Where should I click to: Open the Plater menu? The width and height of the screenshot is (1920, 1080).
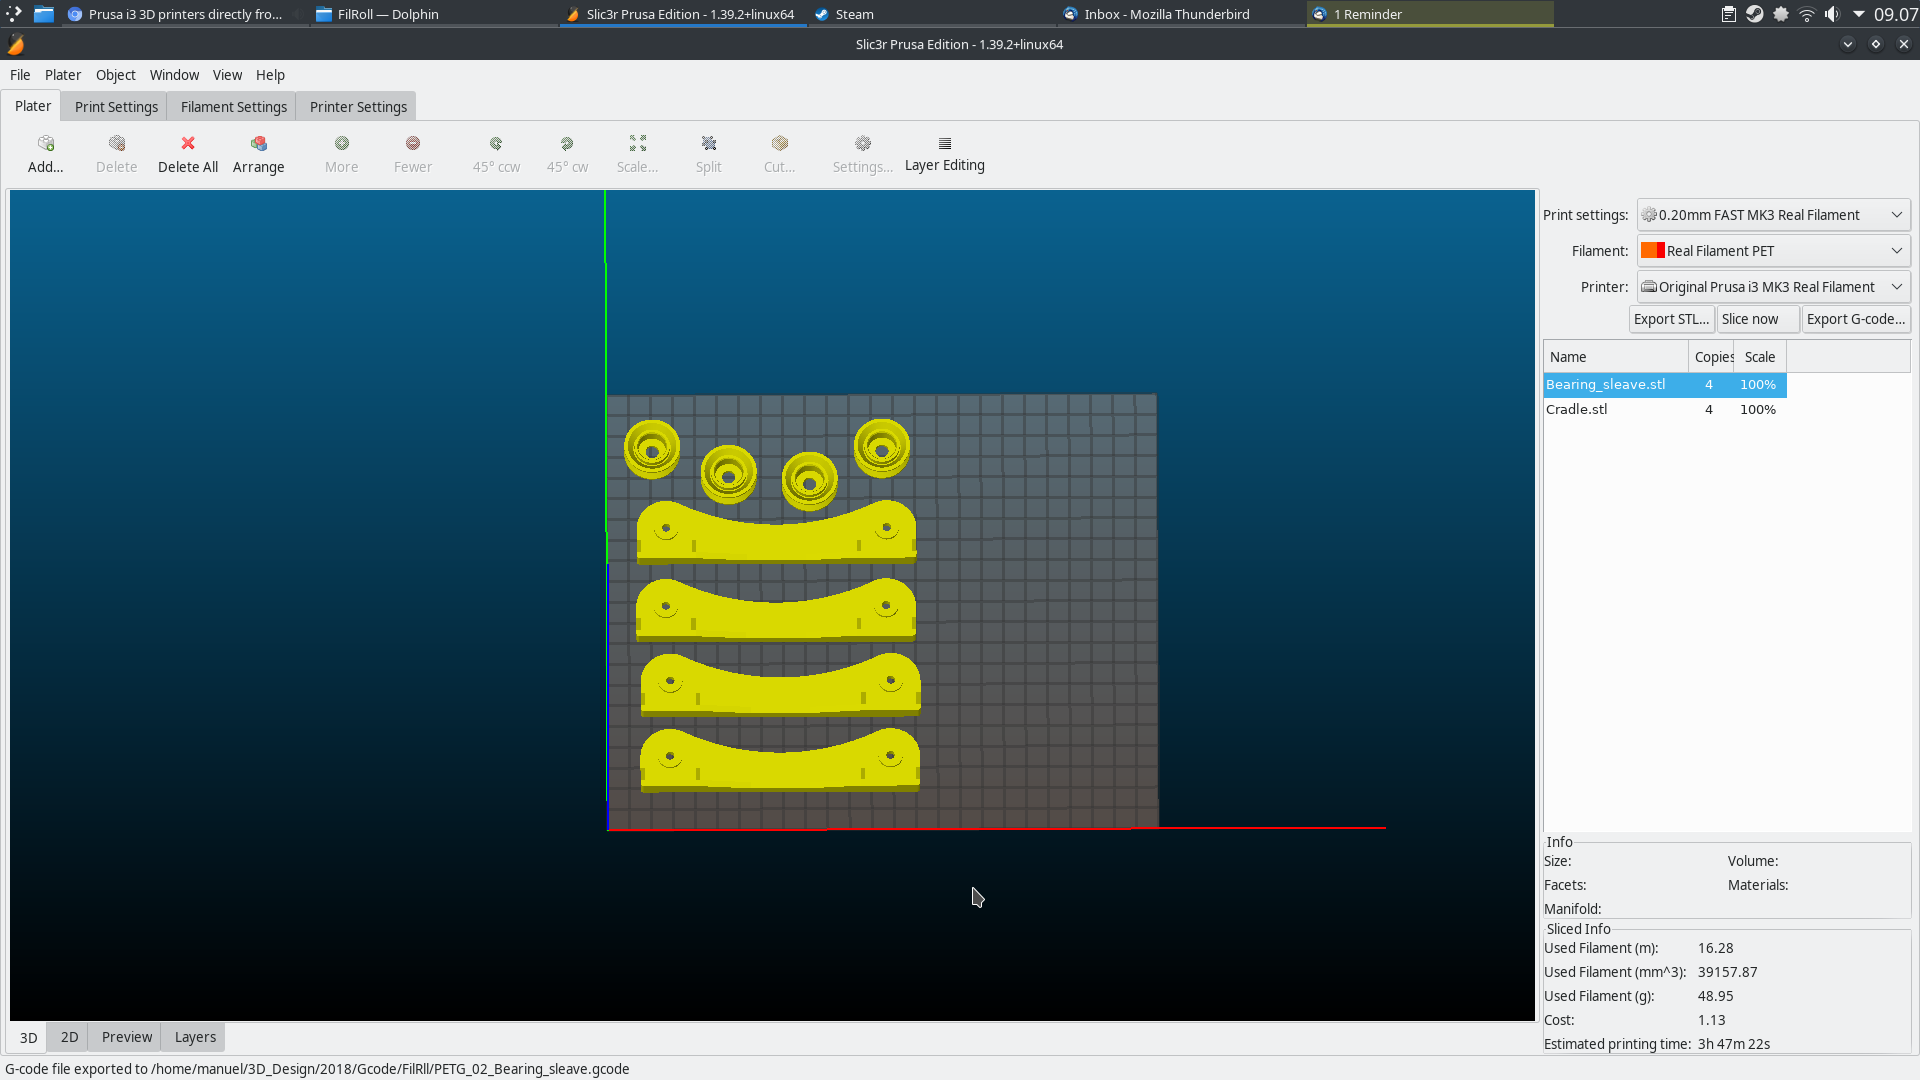click(x=63, y=75)
